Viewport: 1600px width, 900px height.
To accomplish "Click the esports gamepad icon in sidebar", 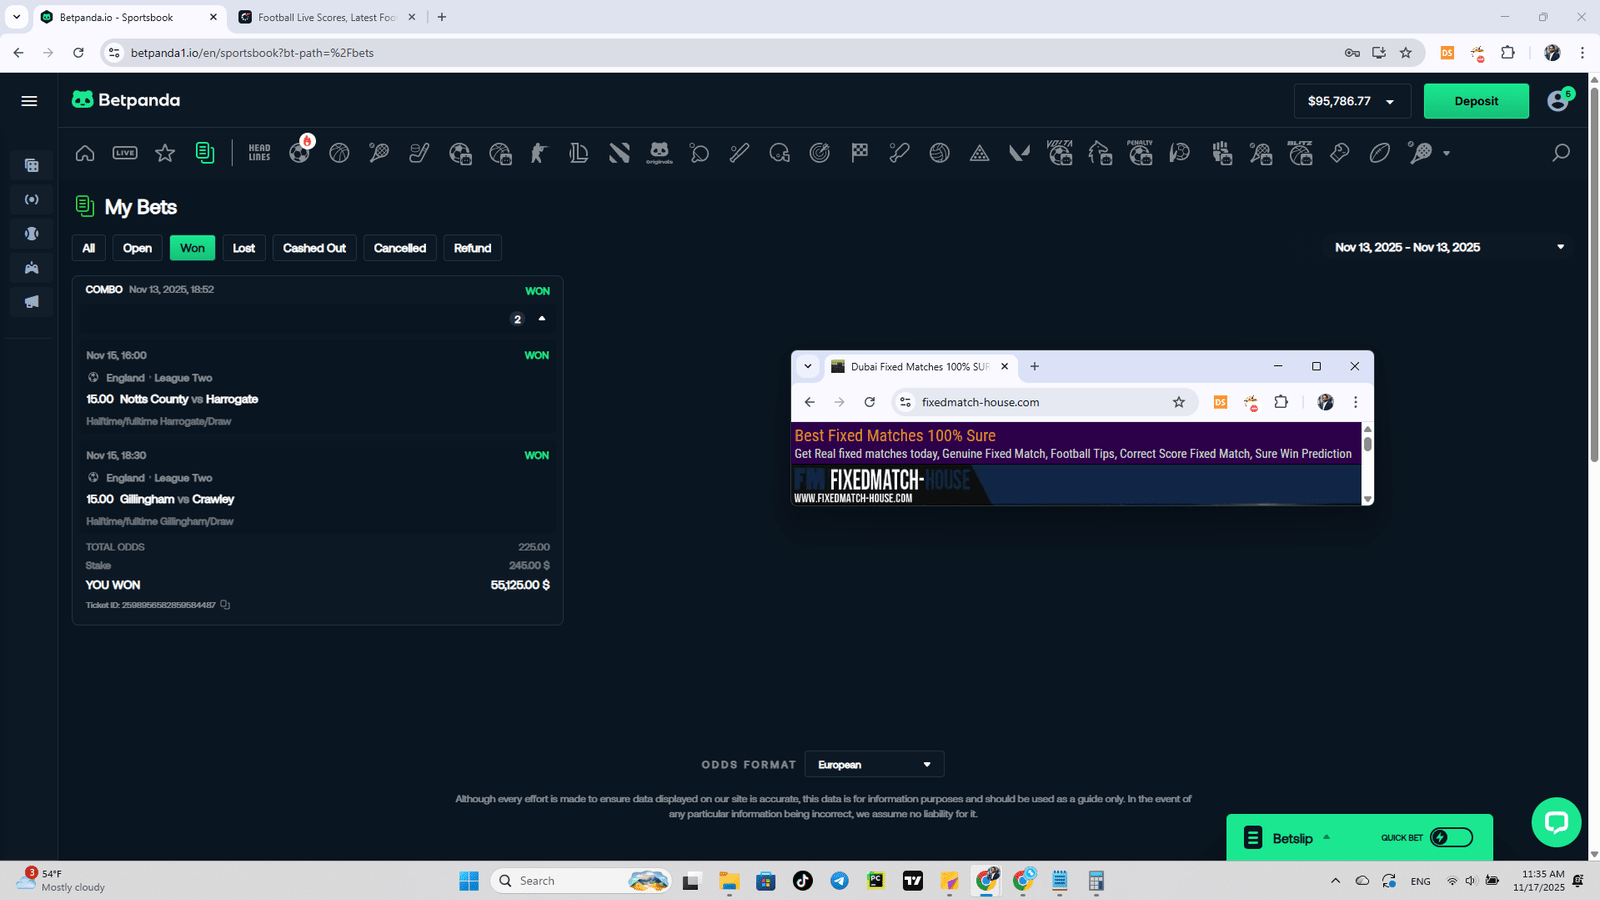I will (x=31, y=267).
